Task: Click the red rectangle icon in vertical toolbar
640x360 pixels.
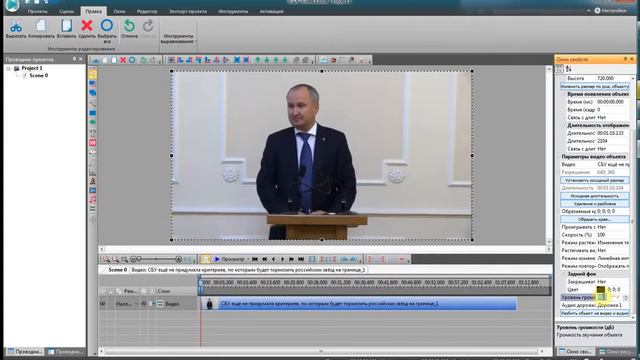Action: pyautogui.click(x=93, y=143)
